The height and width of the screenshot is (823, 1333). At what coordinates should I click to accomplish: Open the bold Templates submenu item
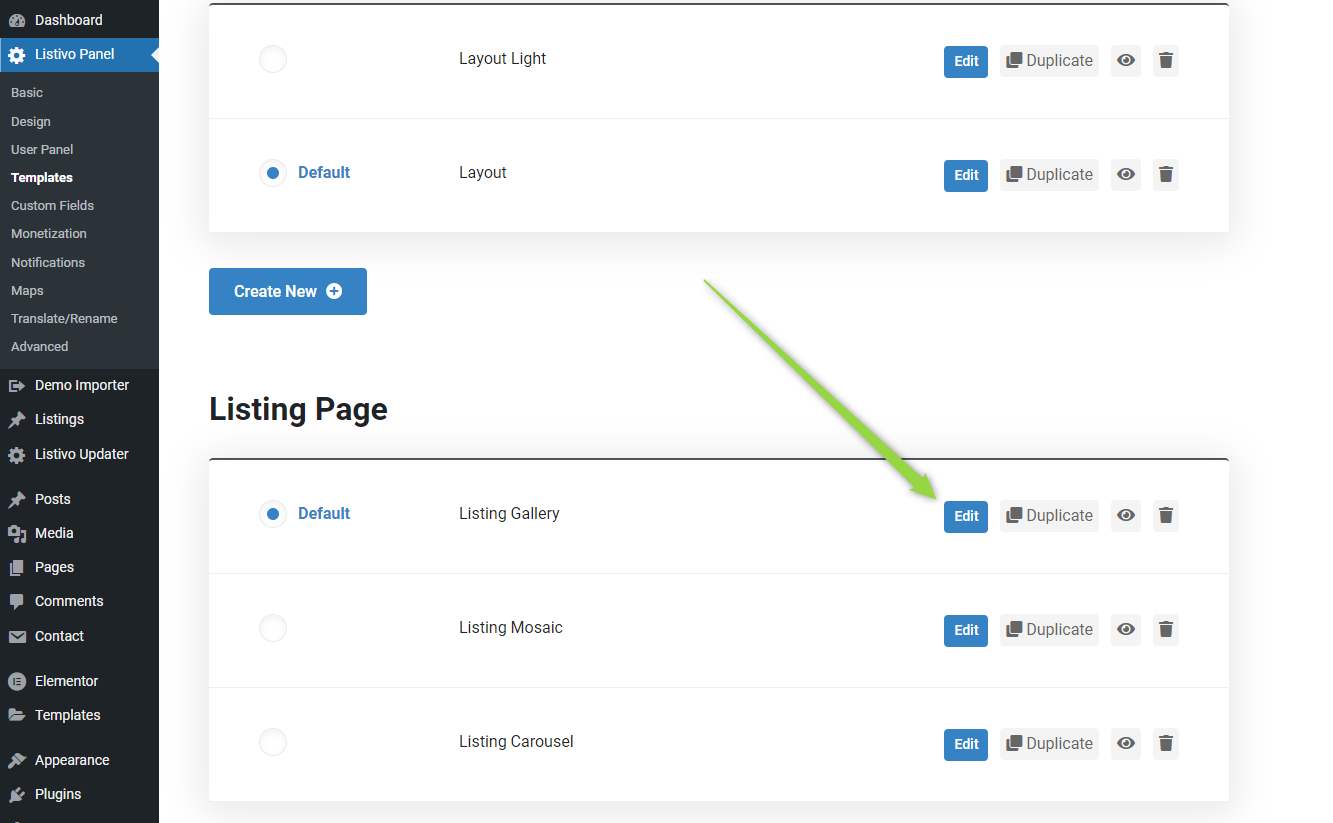click(x=42, y=178)
